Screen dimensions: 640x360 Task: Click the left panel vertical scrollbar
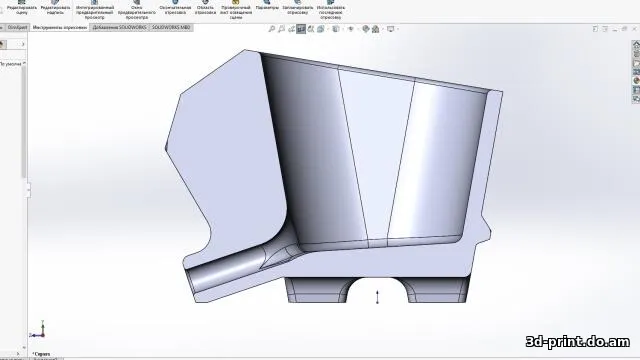point(24,121)
